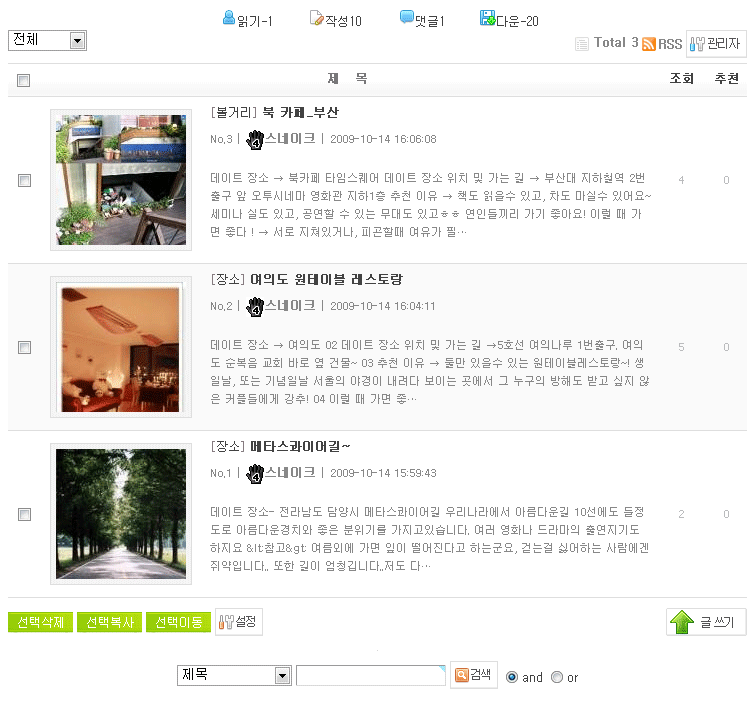Click author icon of 북 카페_부산 post
The image size is (754, 708).
[x=254, y=139]
